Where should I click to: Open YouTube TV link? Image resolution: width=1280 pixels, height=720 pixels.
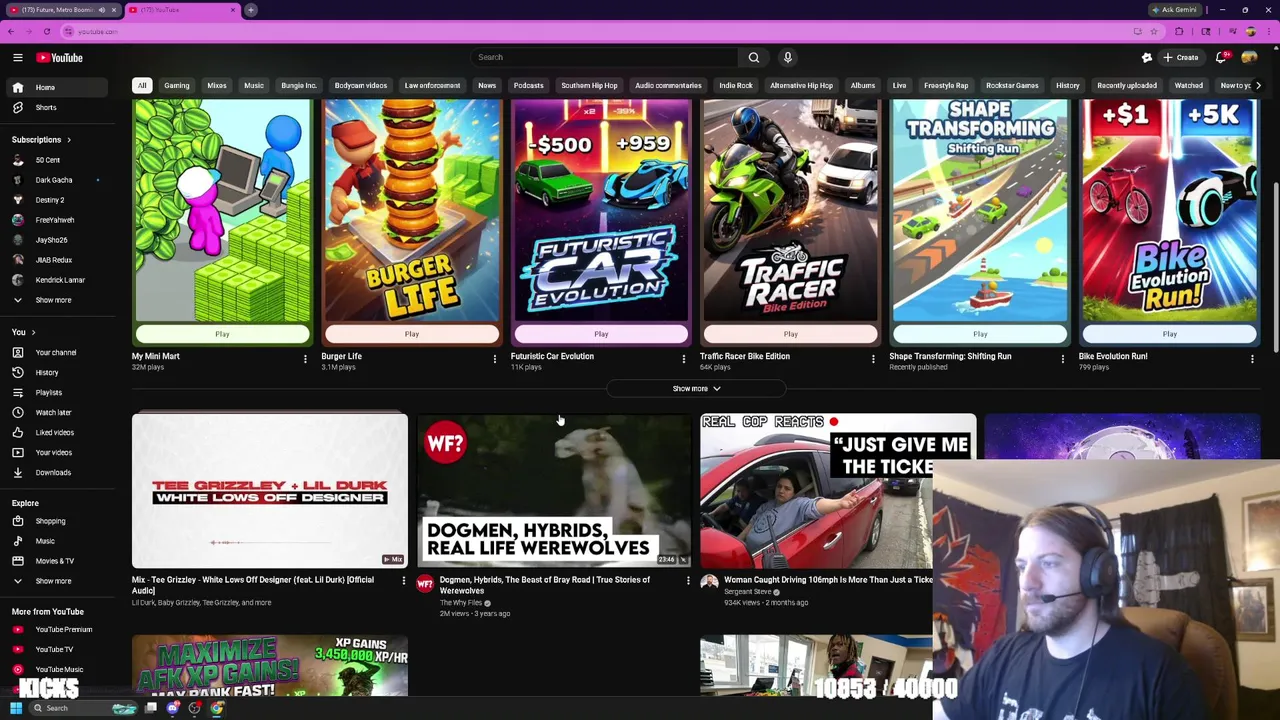pos(64,649)
